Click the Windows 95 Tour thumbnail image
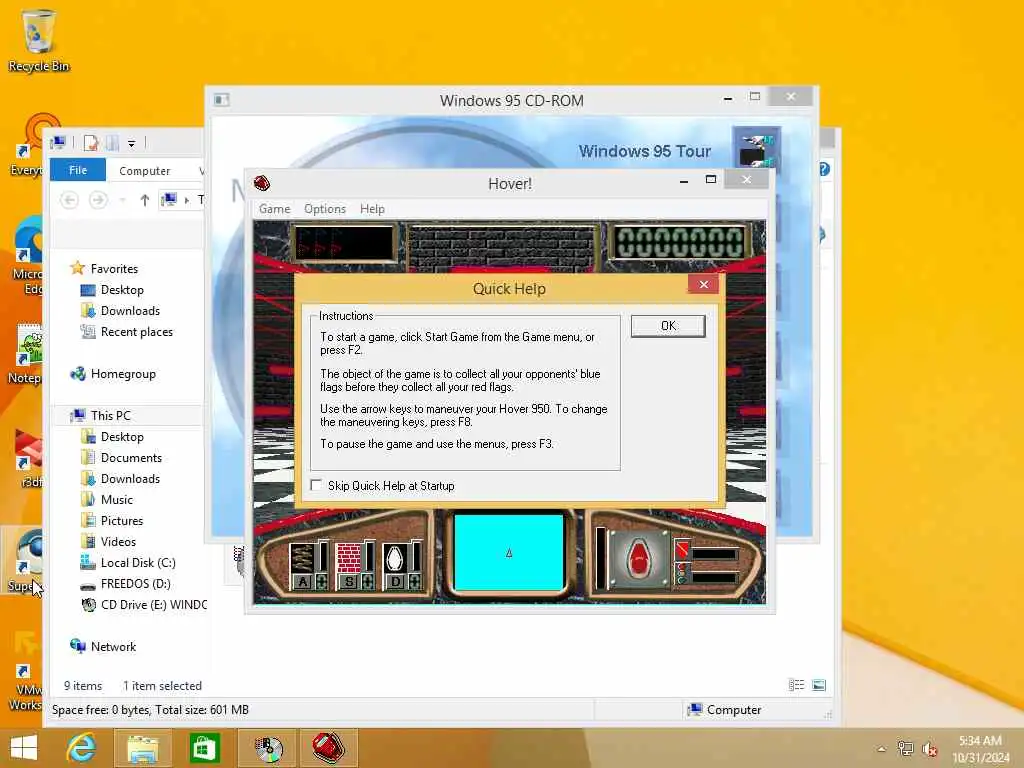1024x768 pixels. tap(756, 148)
